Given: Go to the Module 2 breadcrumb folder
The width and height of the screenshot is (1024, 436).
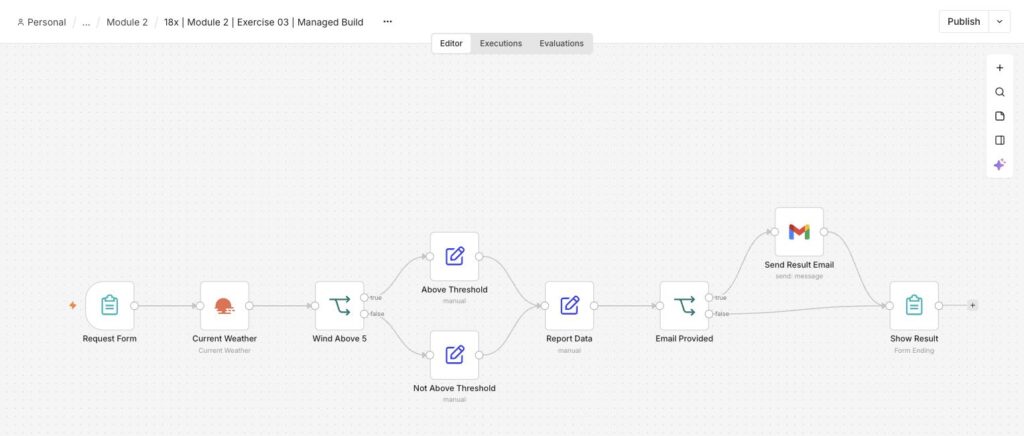Looking at the screenshot, I should pyautogui.click(x=127, y=22).
